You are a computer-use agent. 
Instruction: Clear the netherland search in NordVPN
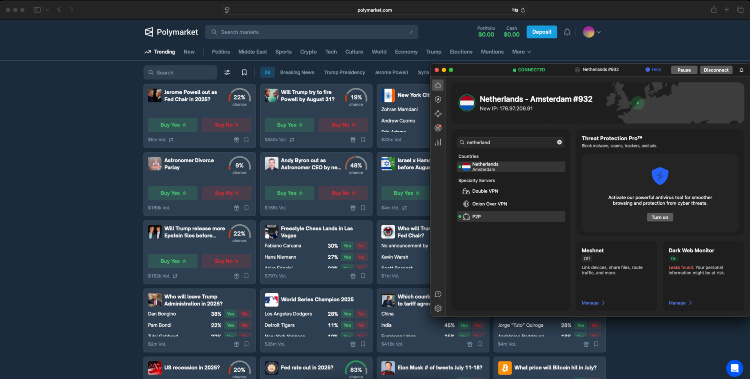559,142
